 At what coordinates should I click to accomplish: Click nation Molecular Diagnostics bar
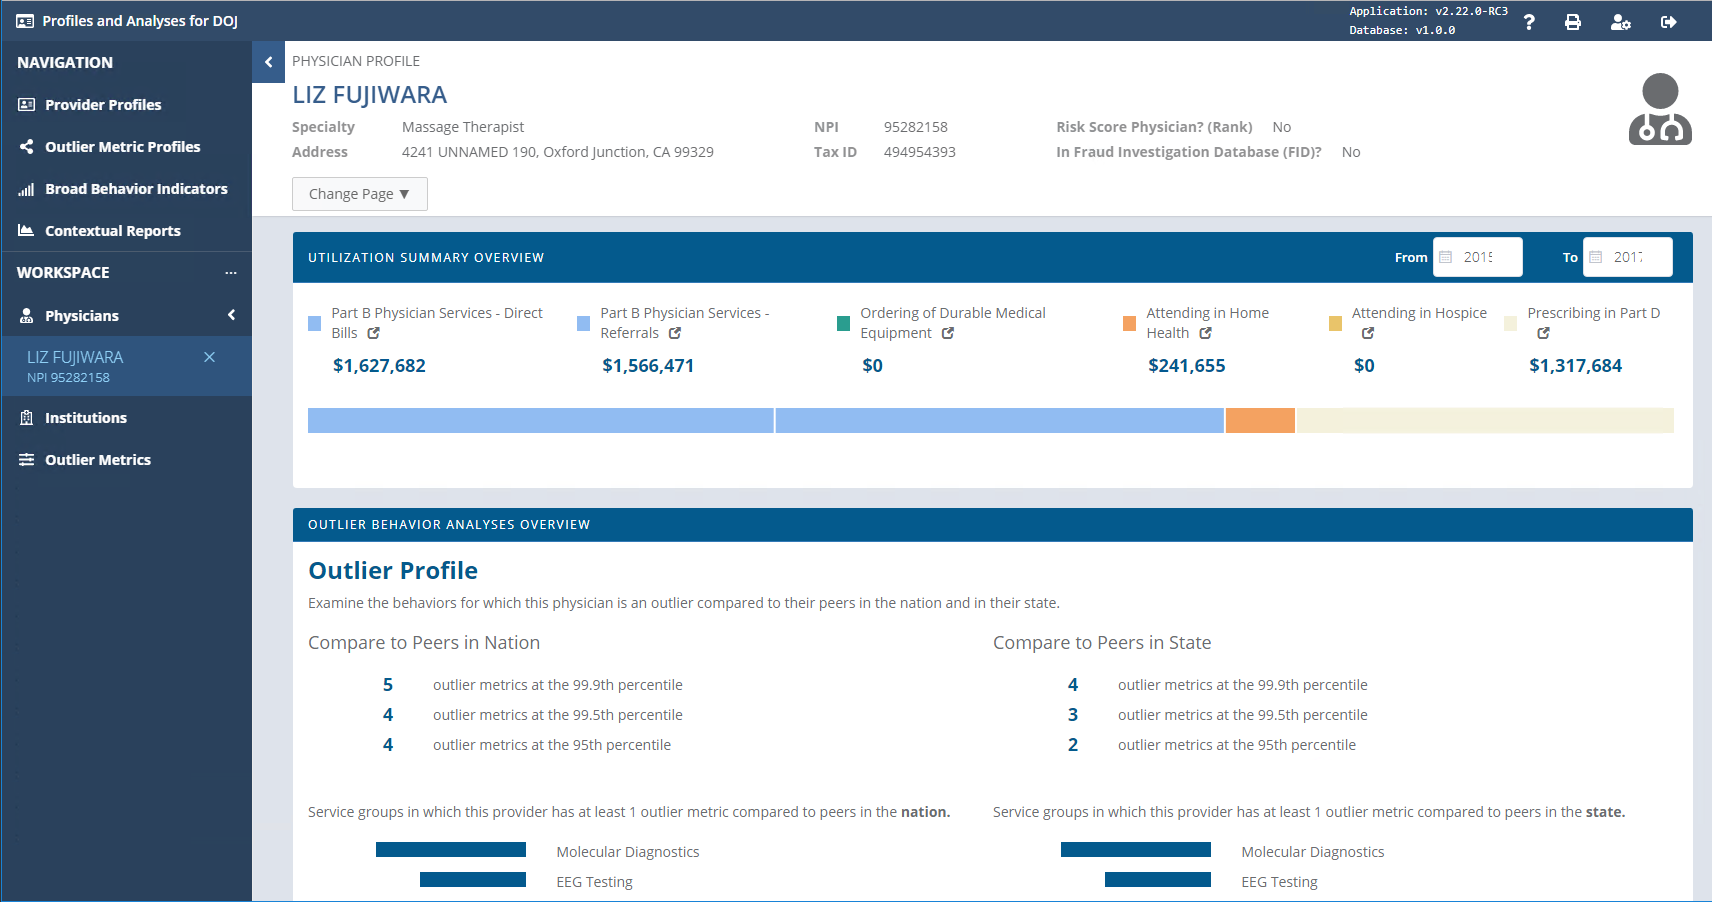[451, 850]
